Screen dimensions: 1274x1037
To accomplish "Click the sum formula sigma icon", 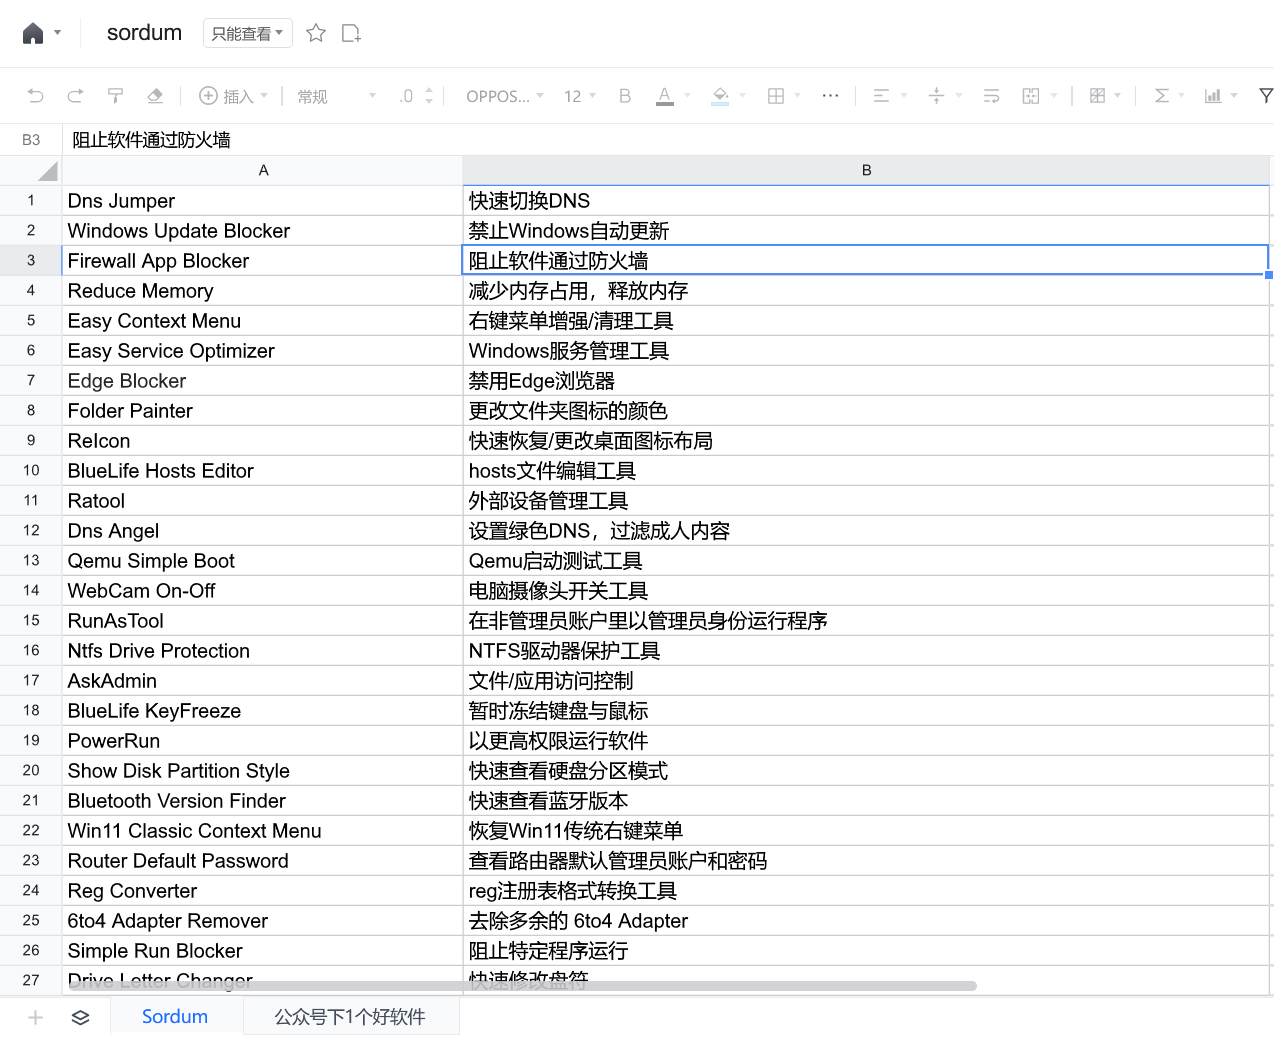I will tap(1161, 96).
